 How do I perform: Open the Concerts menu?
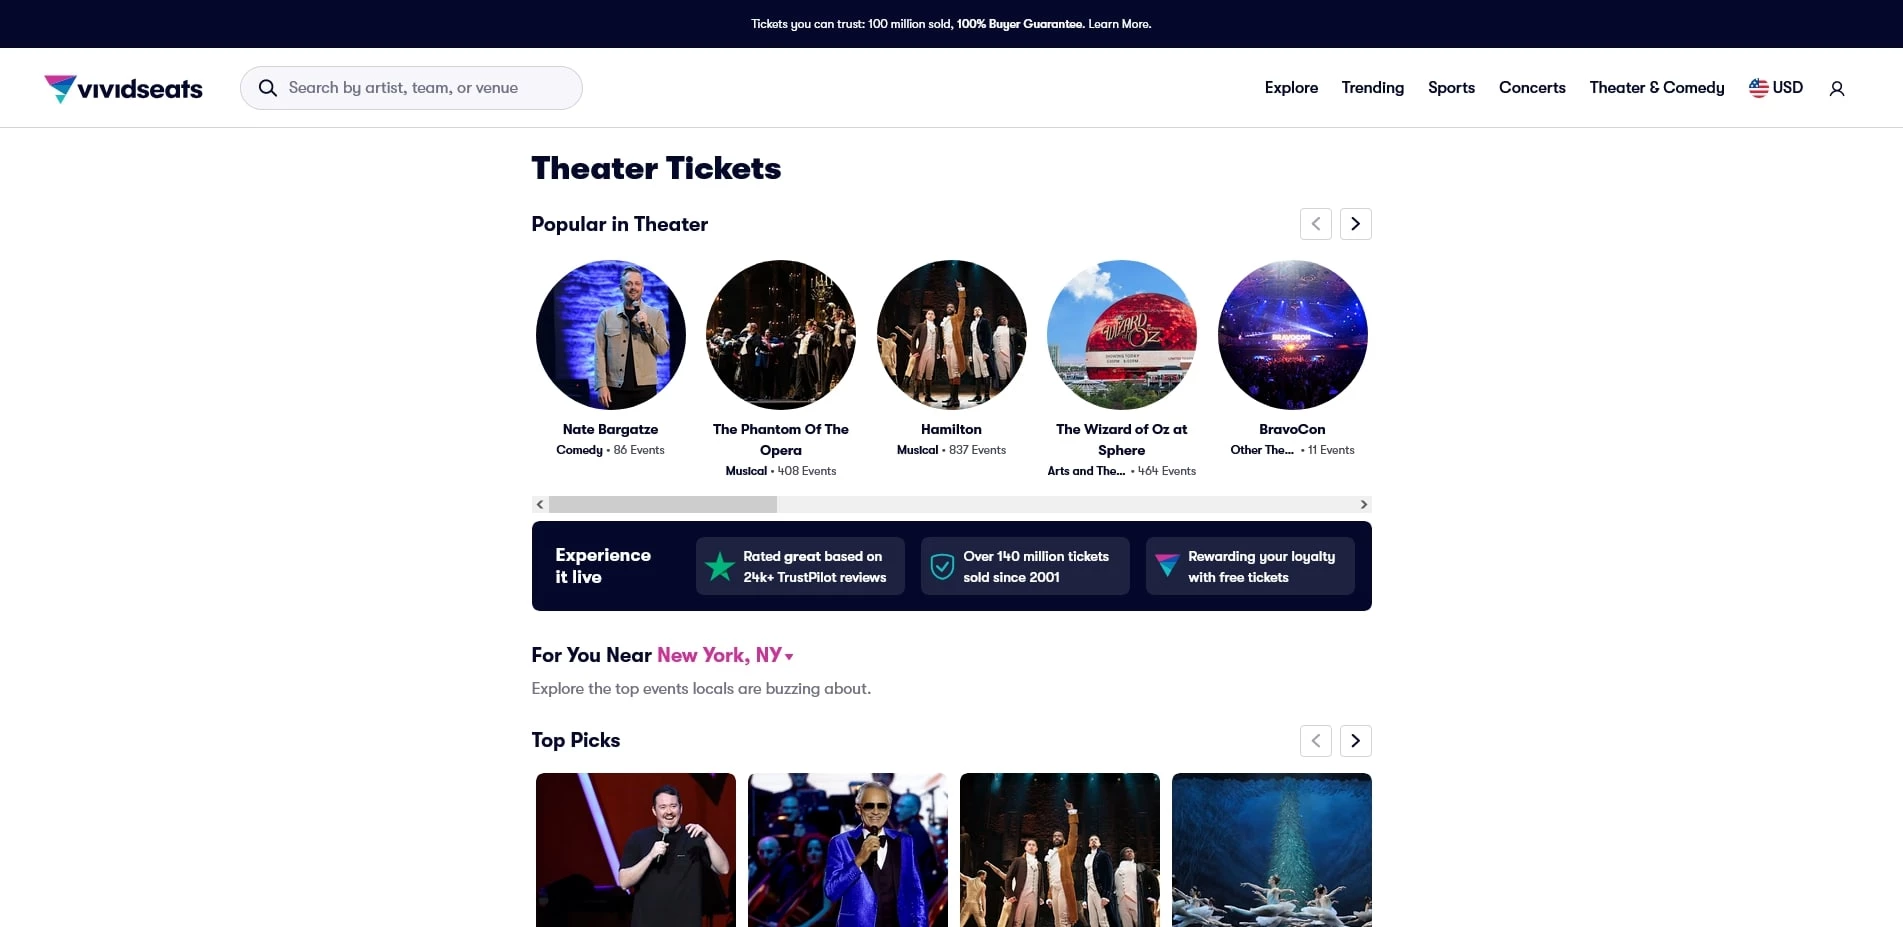1532,88
